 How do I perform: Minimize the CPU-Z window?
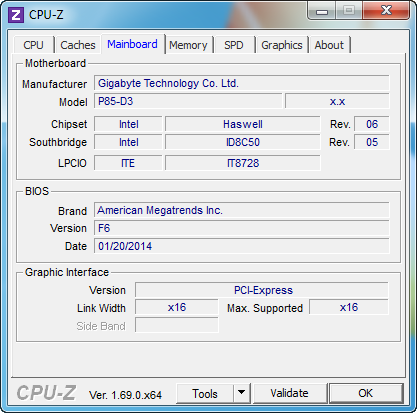point(322,11)
